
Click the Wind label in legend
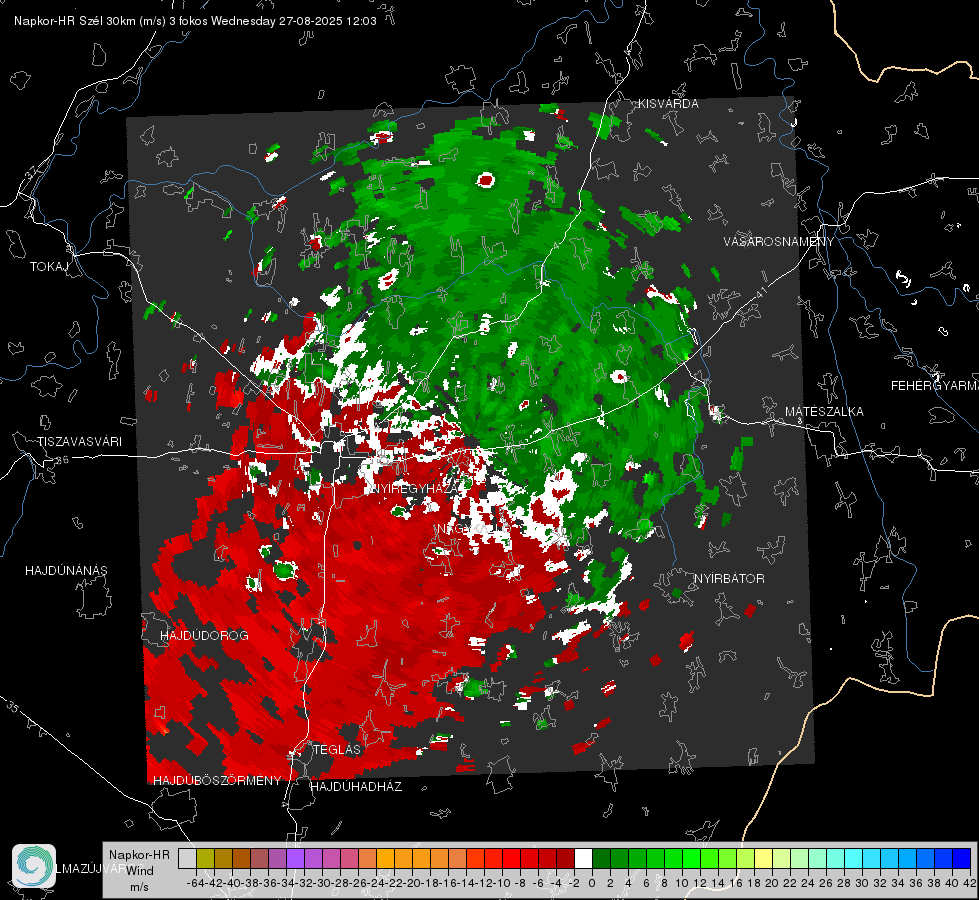point(140,870)
